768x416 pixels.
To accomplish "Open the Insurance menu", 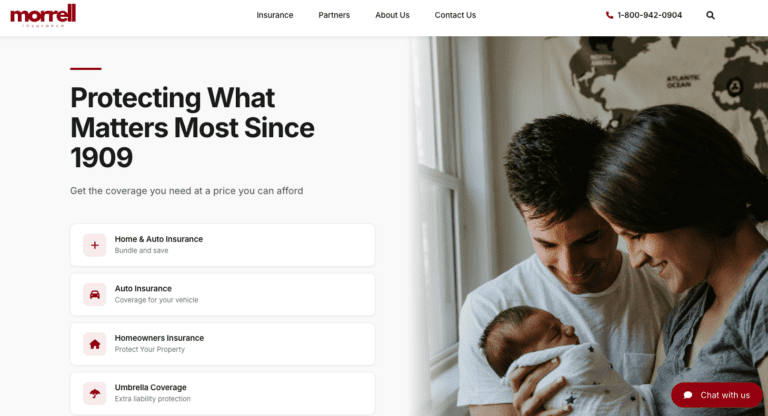I will [275, 15].
